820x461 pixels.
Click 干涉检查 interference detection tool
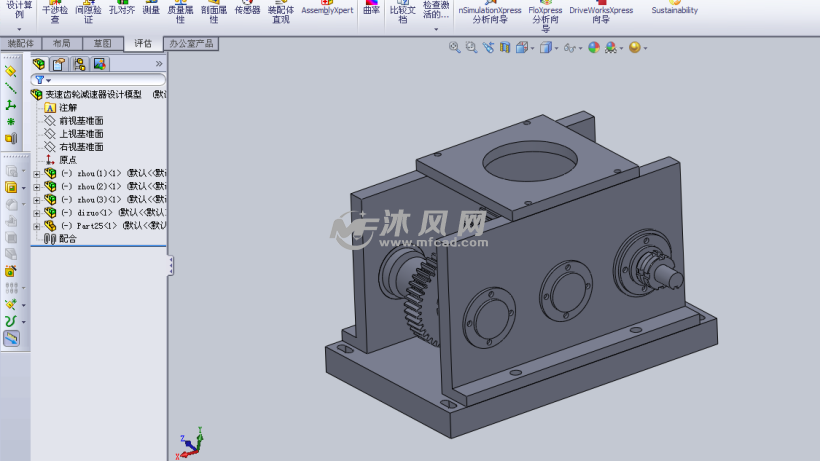(54, 12)
